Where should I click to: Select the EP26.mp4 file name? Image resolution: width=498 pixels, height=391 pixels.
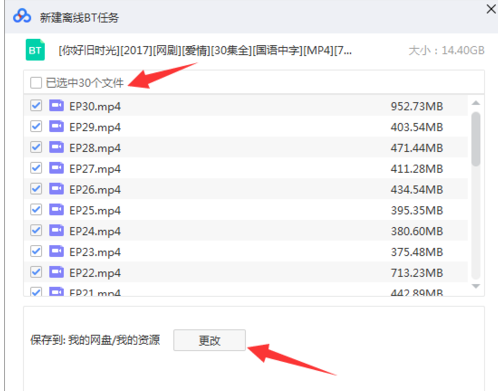pyautogui.click(x=95, y=190)
